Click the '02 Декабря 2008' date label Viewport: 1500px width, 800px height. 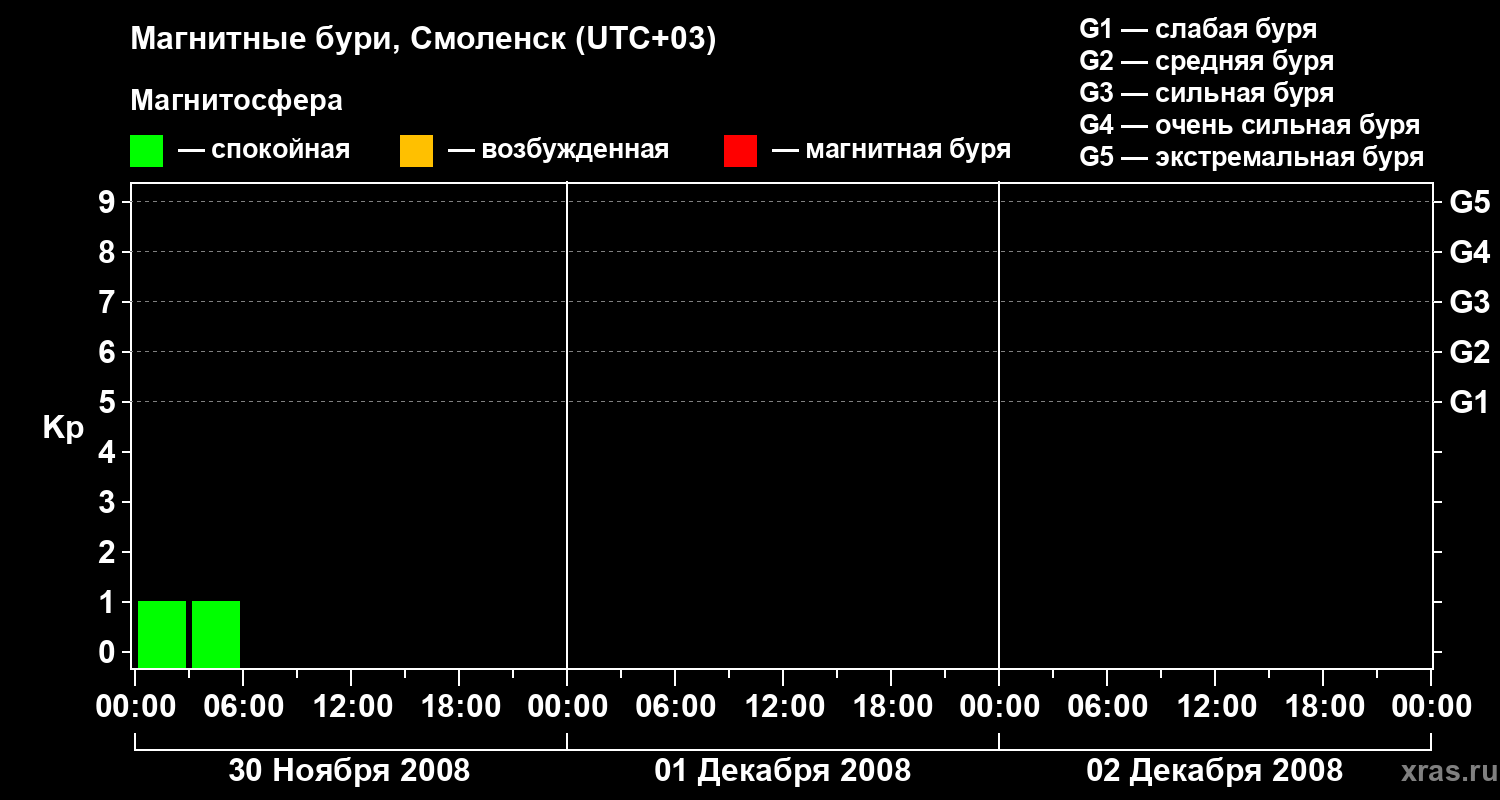pos(1215,770)
